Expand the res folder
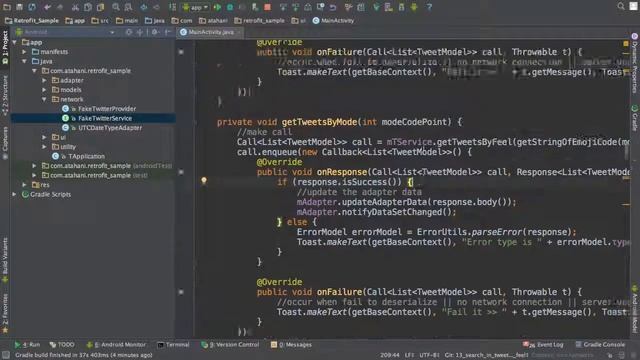Image resolution: width=640 pixels, height=360 pixels. (x=24, y=185)
